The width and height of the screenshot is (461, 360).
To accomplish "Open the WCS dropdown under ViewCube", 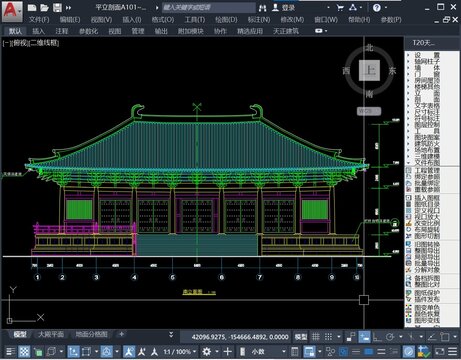I will click(x=369, y=111).
